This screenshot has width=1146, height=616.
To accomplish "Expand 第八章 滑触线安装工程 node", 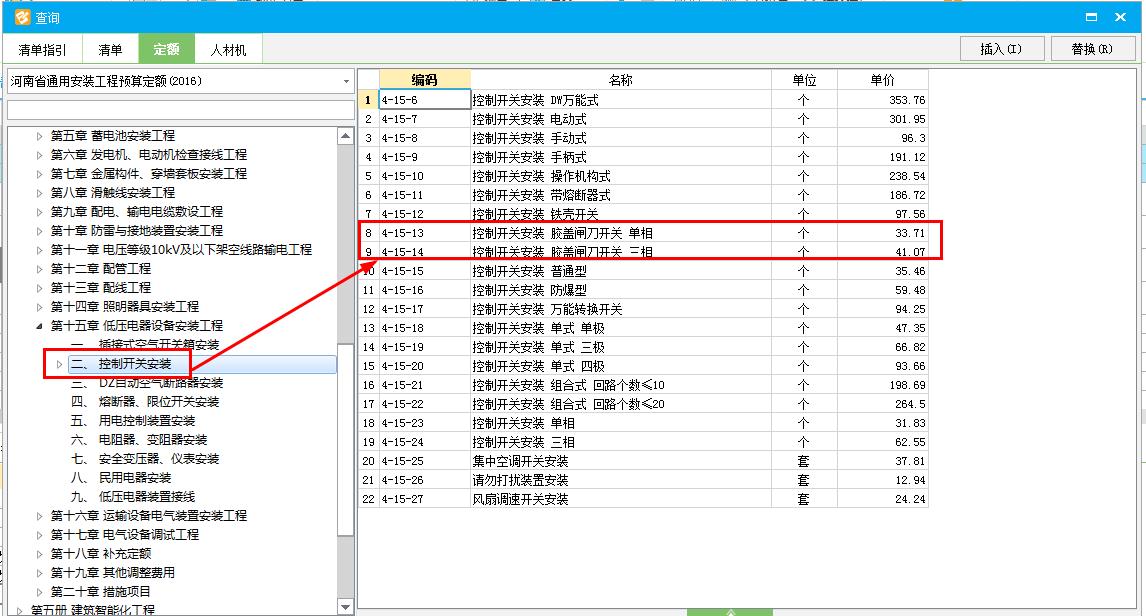I will (39, 193).
